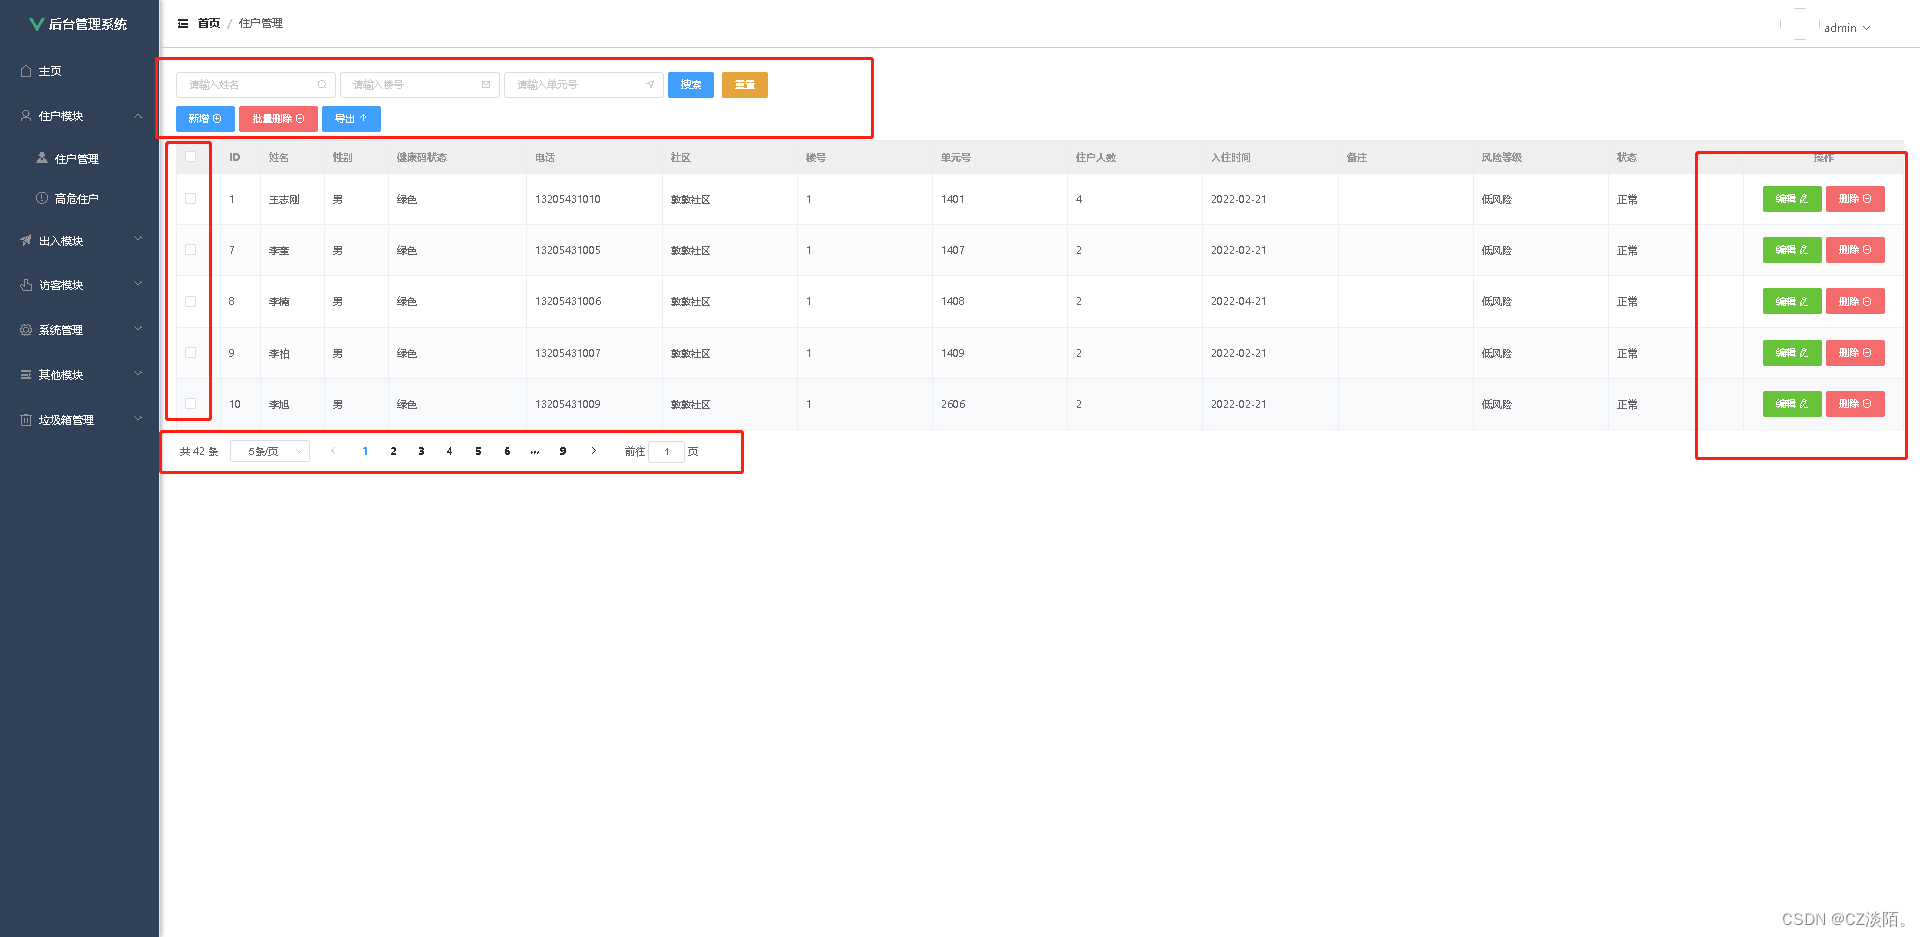Viewport: 1920px width, 937px height.
Task: Check the row with ID 9
Action: point(190,353)
